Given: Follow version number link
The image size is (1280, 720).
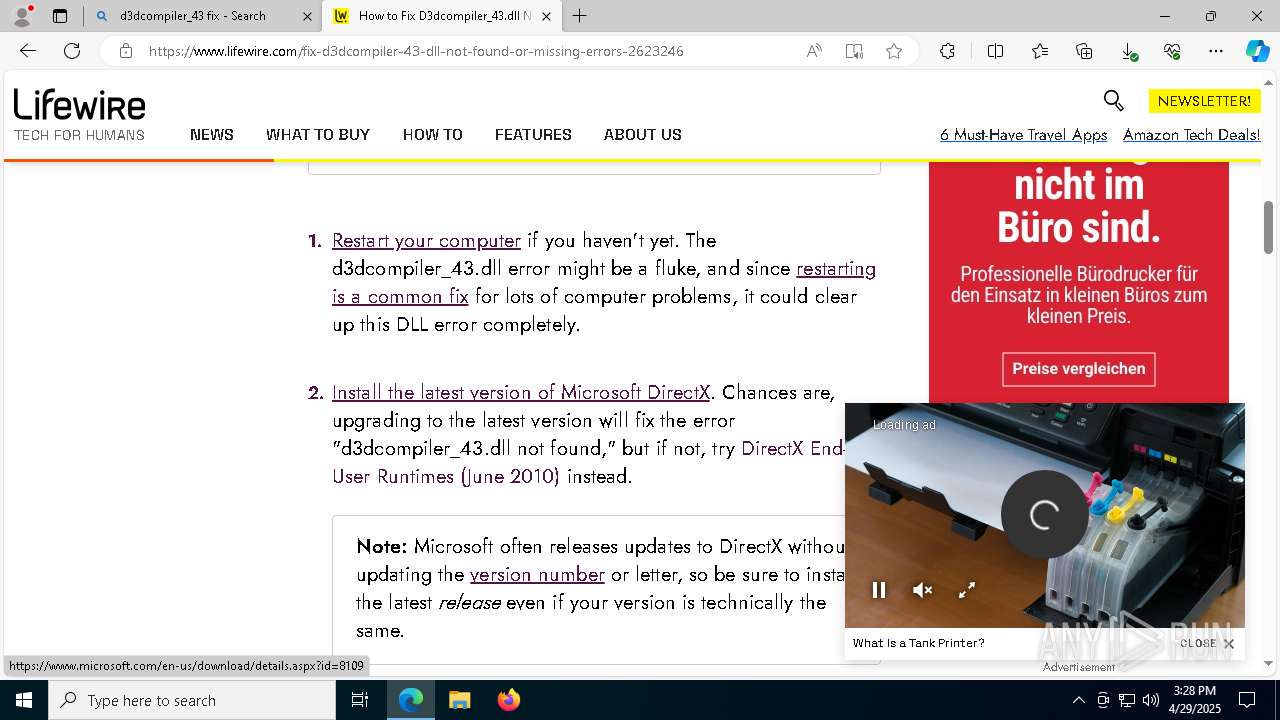Looking at the screenshot, I should coord(537,574).
